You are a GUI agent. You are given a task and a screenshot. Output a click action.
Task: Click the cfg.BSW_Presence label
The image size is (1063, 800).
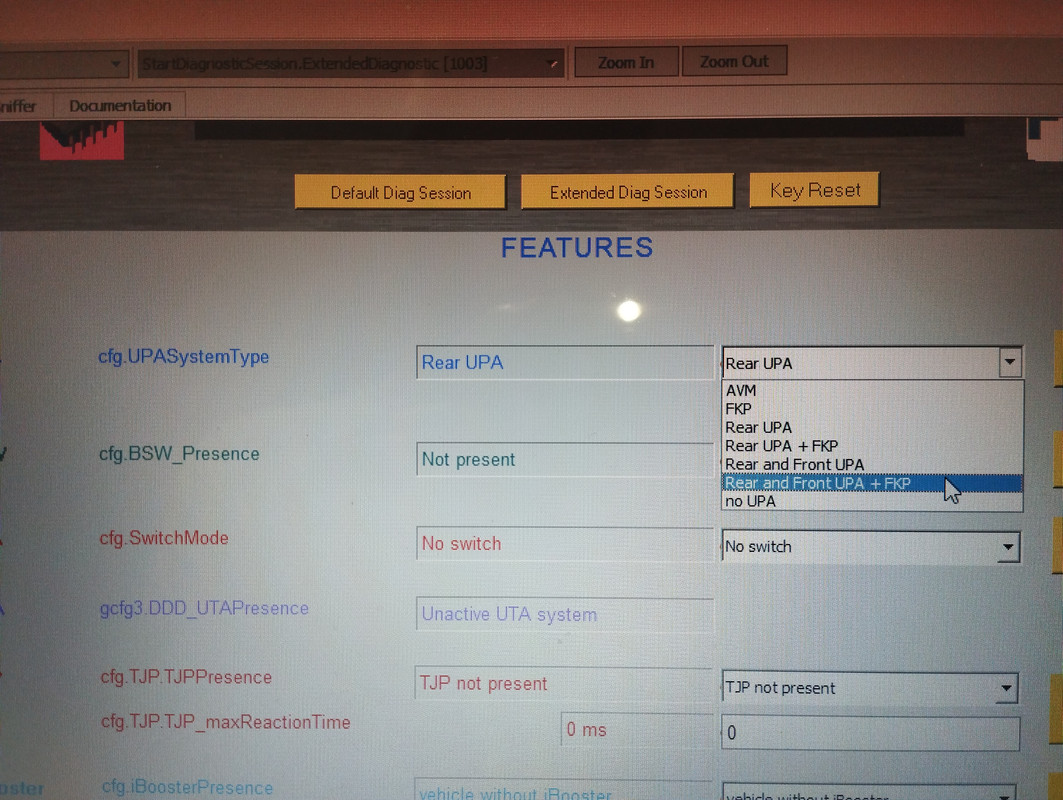click(179, 454)
